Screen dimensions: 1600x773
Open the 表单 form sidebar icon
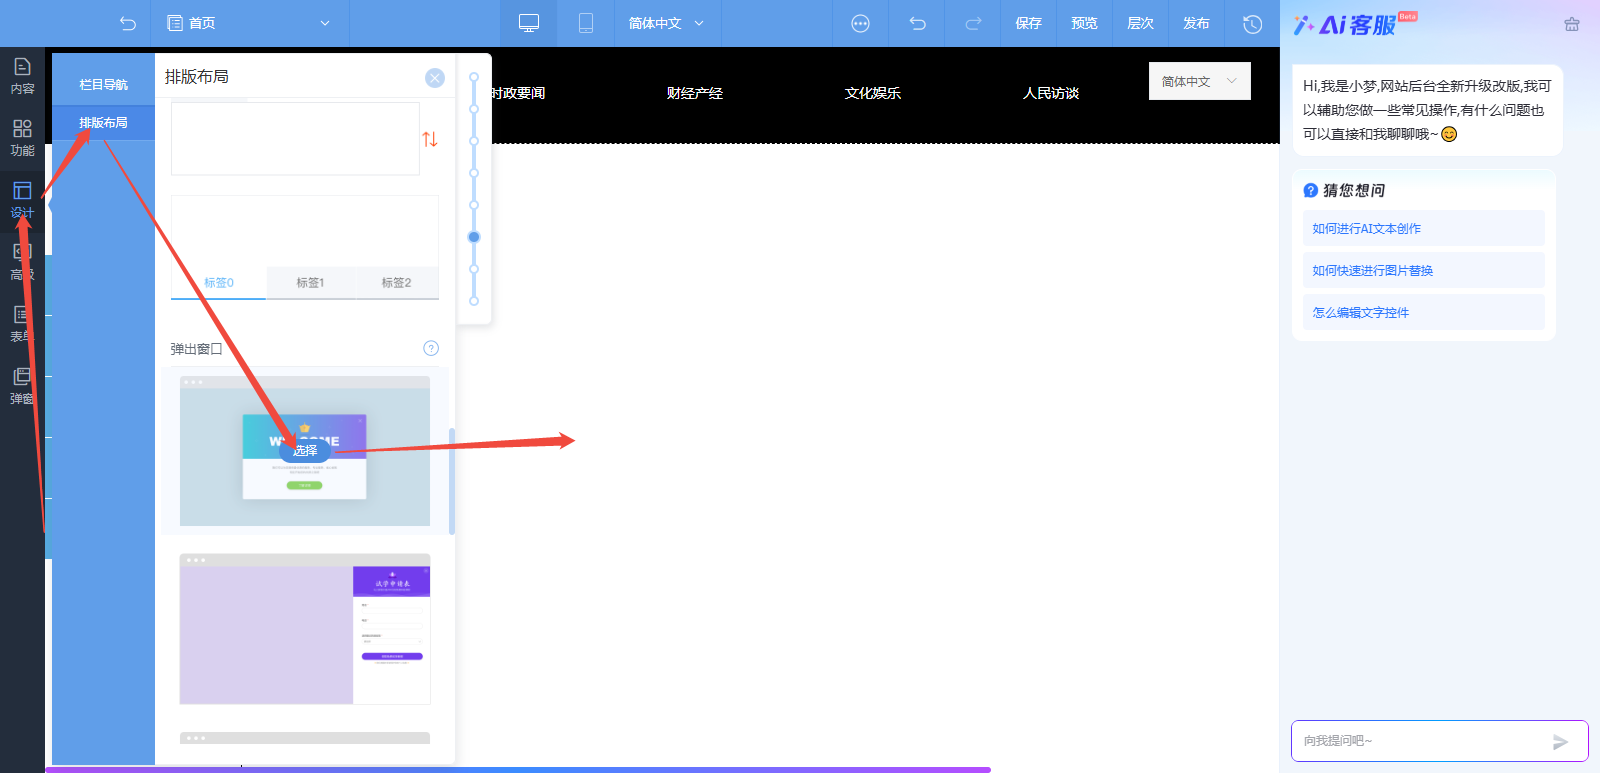[x=22, y=324]
